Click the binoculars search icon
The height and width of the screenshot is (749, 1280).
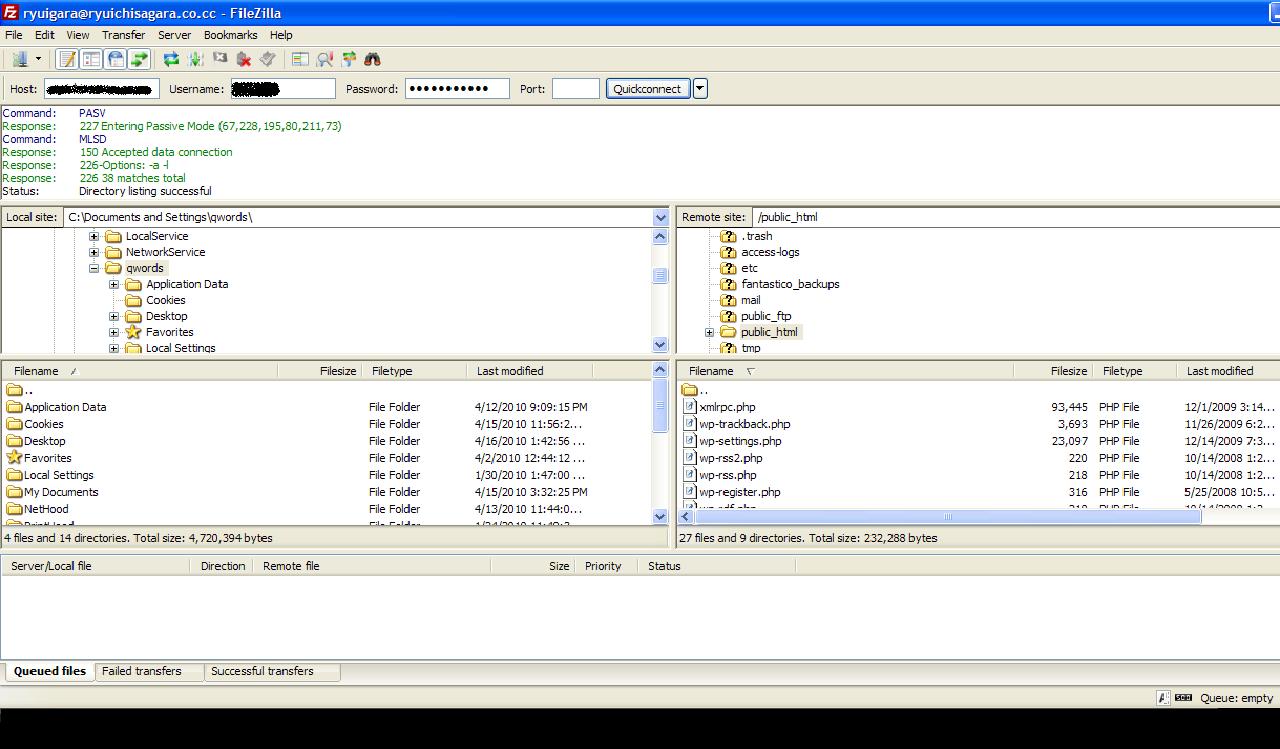372,60
